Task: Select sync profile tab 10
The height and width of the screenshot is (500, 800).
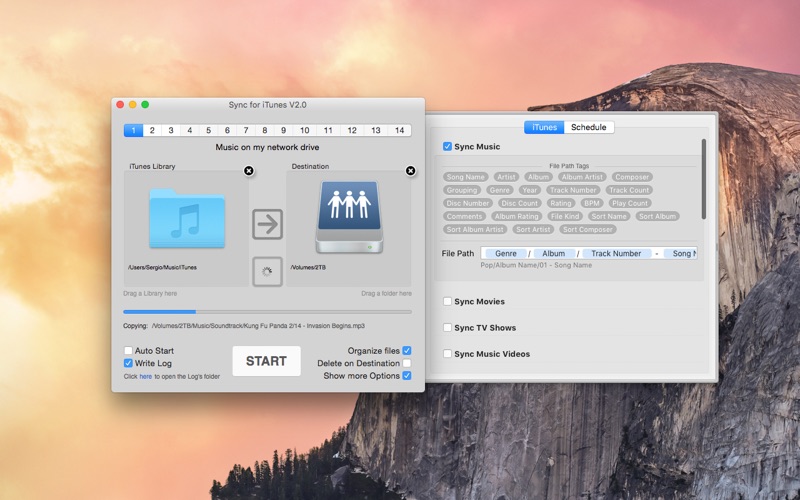Action: [305, 130]
